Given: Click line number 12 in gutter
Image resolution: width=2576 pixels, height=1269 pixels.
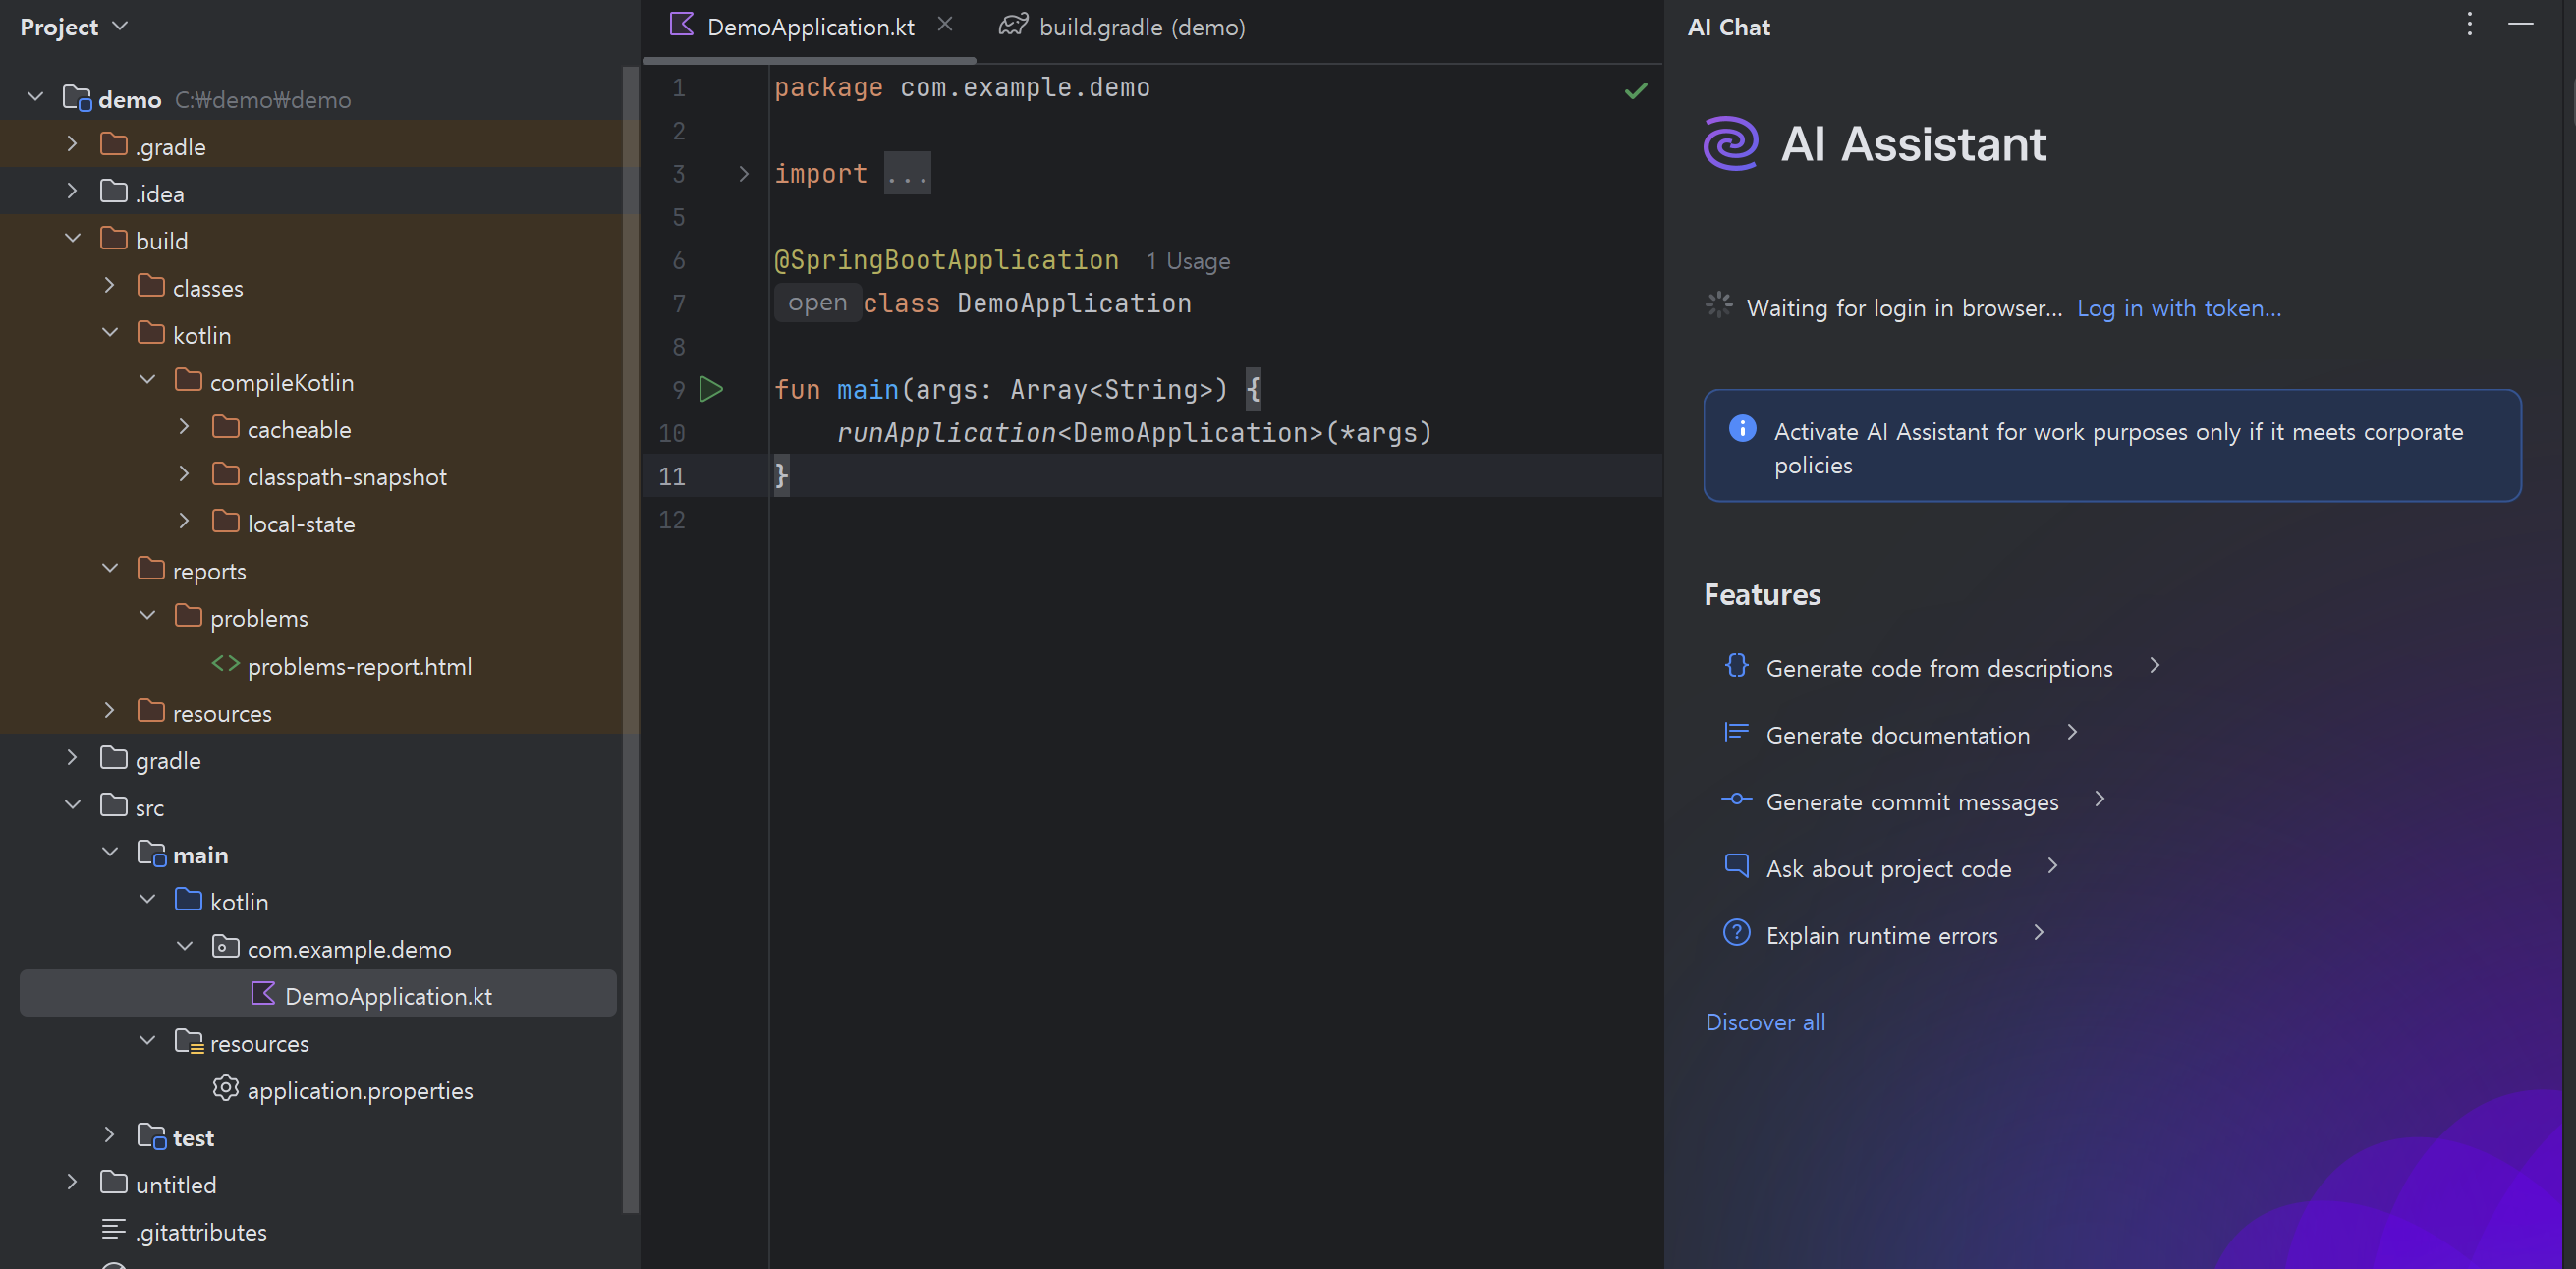Looking at the screenshot, I should (671, 520).
